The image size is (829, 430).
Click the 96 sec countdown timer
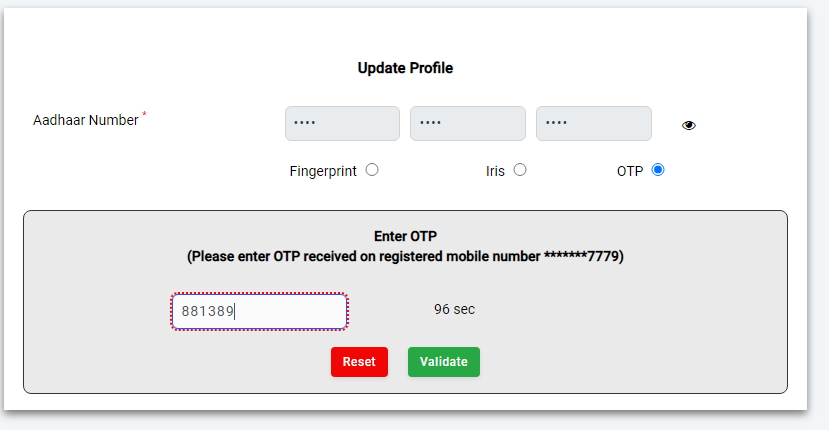tap(455, 309)
